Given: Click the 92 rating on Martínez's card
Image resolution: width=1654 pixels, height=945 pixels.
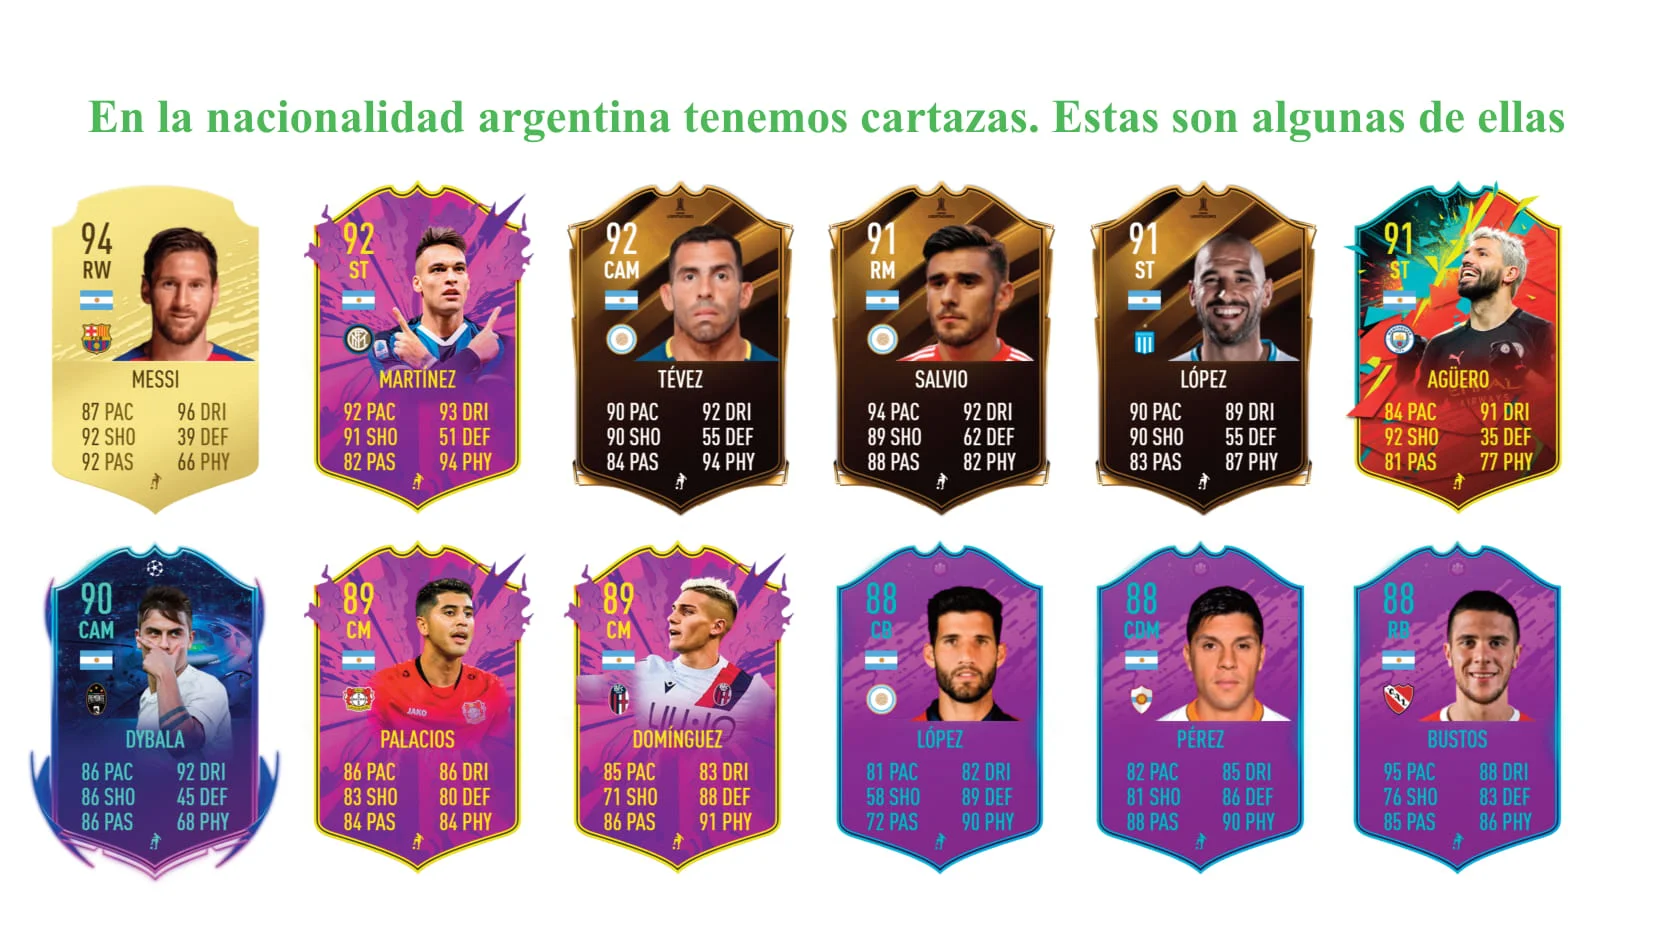Looking at the screenshot, I should (x=358, y=239).
